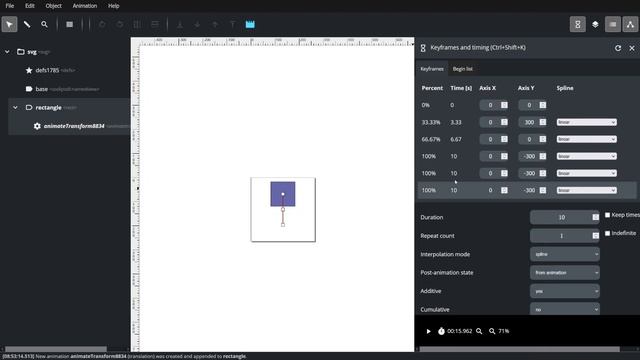Click the Duration stepper arrows
Image resolution: width=640 pixels, height=360 pixels.
pyautogui.click(x=596, y=217)
